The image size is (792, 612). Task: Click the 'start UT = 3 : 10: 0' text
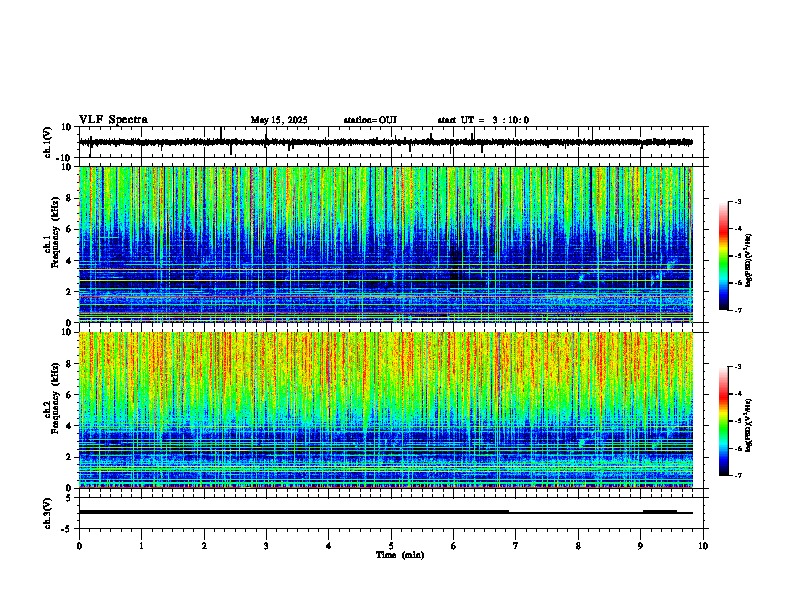click(483, 120)
